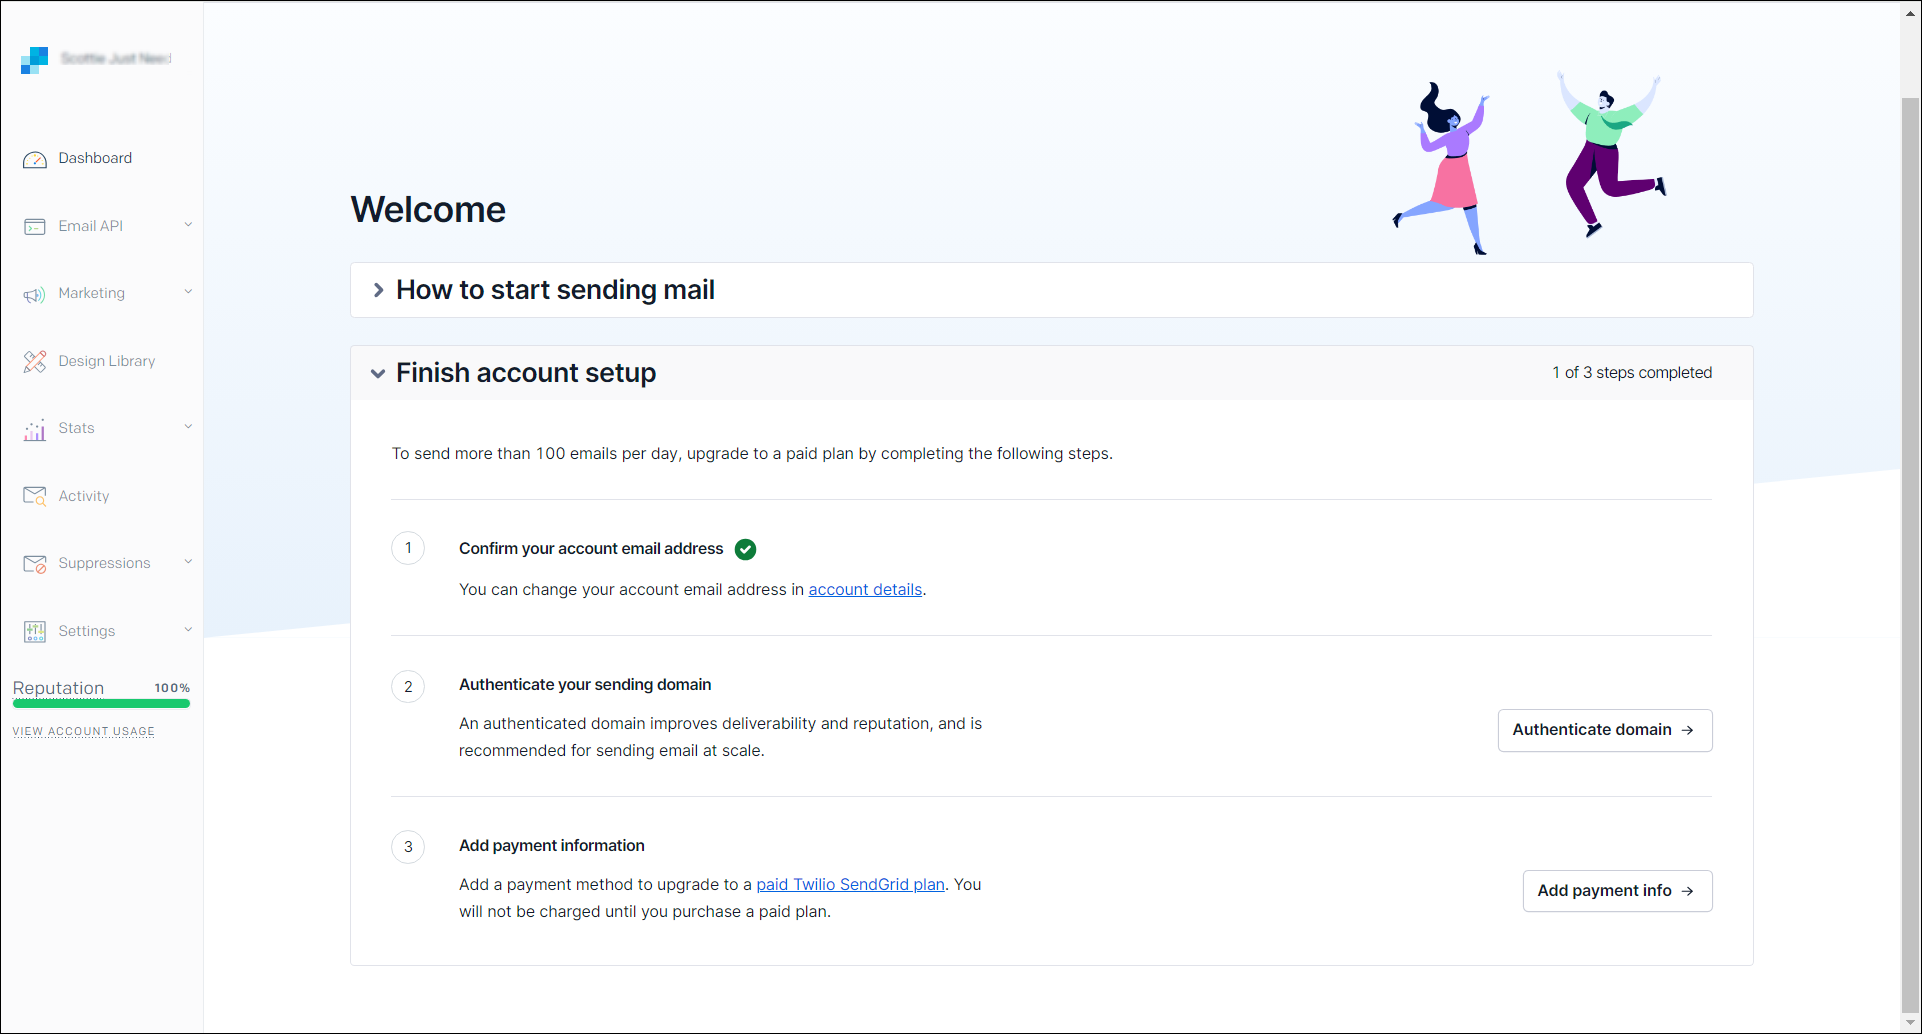The height and width of the screenshot is (1034, 1922).
Task: Collapse the Finish account setup section
Action: pyautogui.click(x=378, y=373)
